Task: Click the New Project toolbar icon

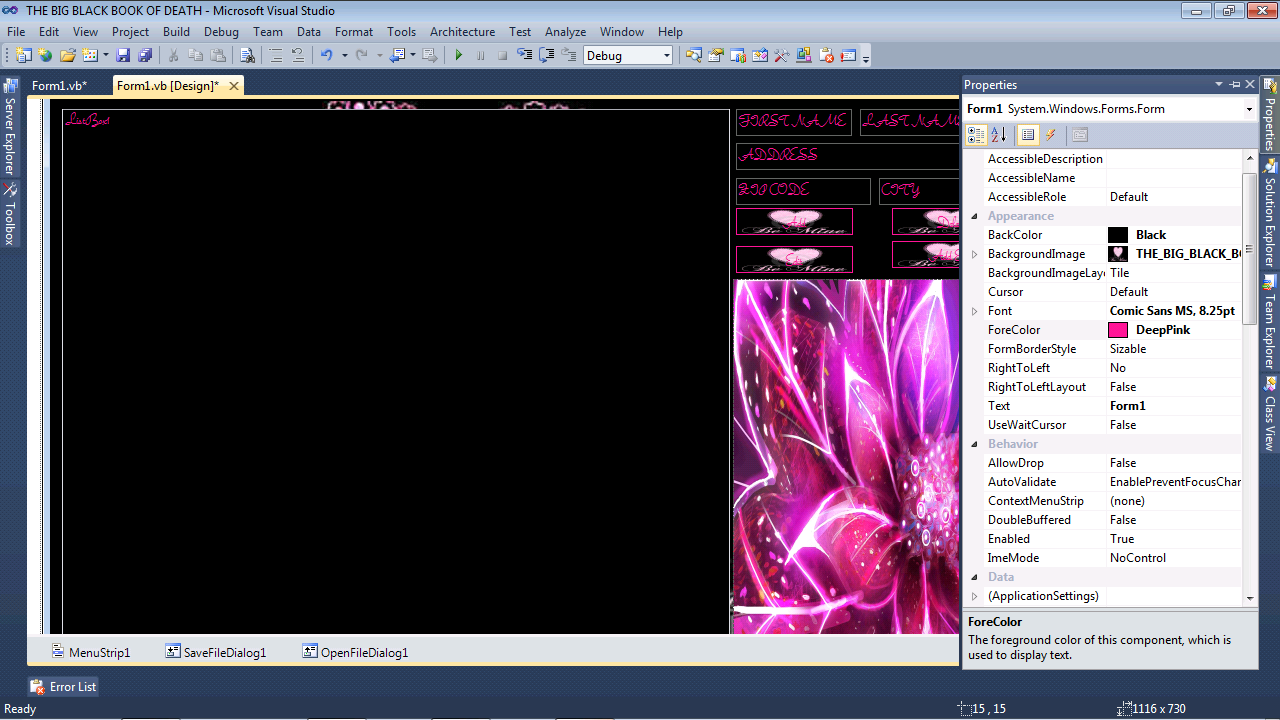Action: coord(22,56)
